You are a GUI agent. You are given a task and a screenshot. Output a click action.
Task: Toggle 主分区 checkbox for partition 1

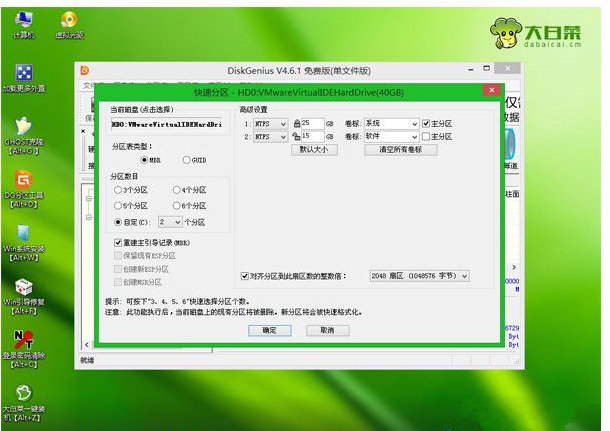tap(426, 124)
